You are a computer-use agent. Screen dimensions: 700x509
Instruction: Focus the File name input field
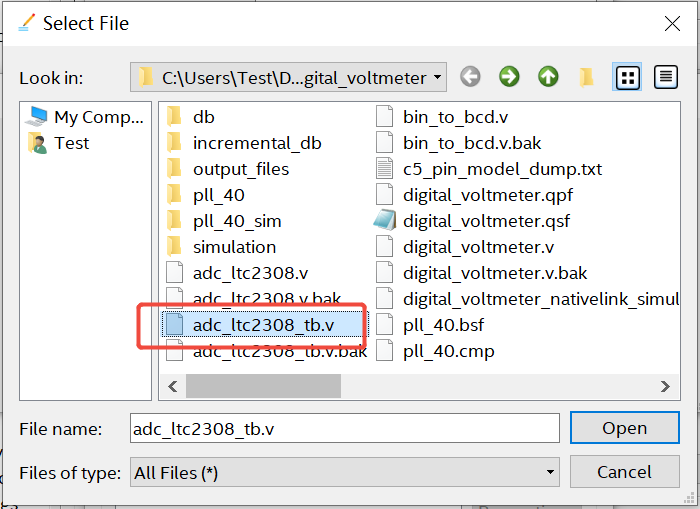pos(345,428)
